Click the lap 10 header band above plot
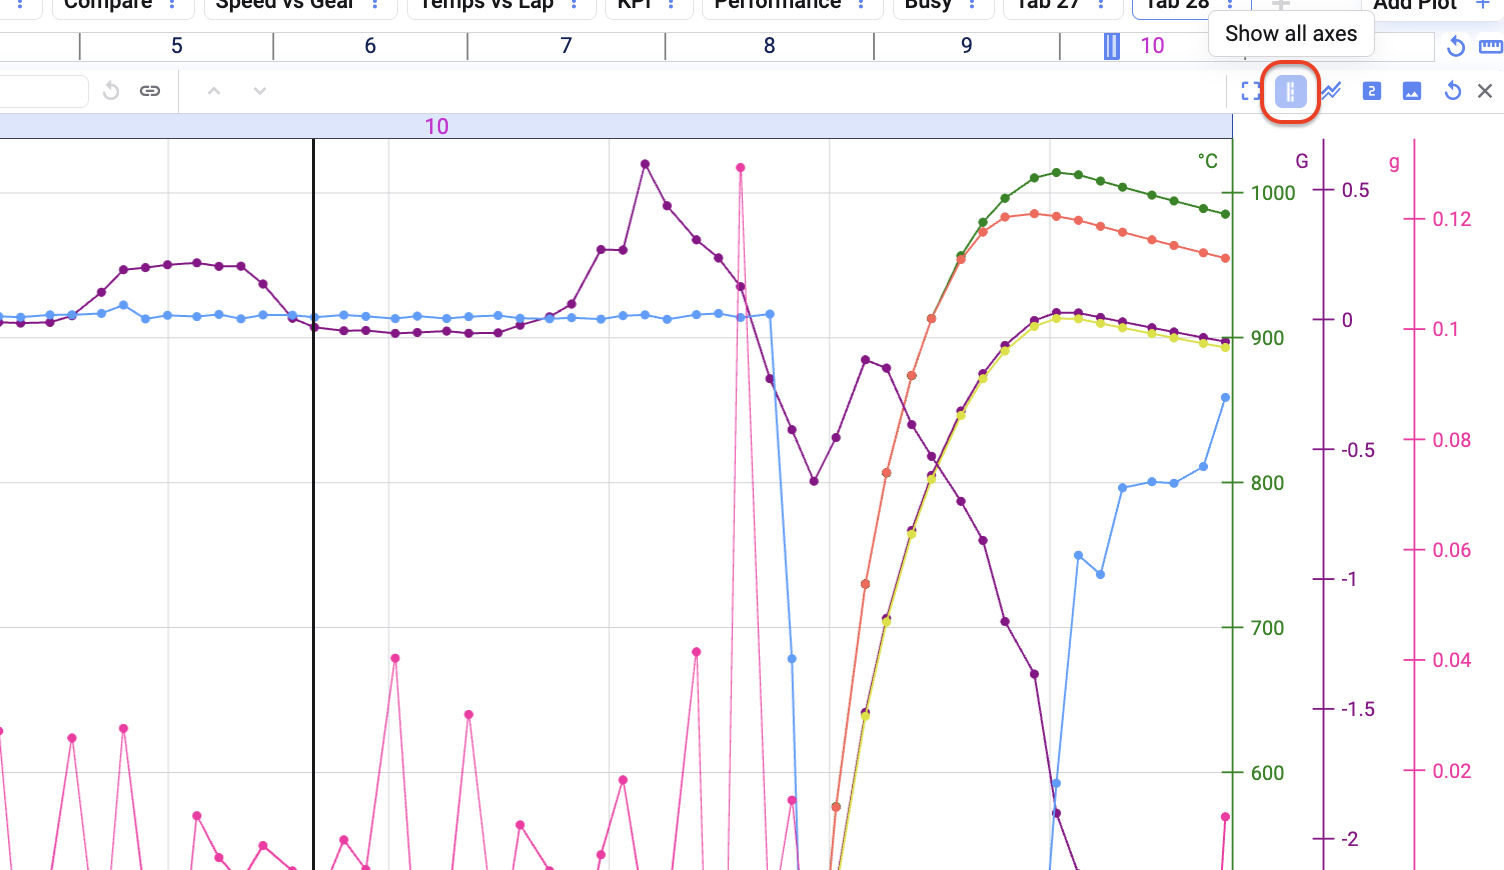This screenshot has width=1504, height=870. coord(616,126)
